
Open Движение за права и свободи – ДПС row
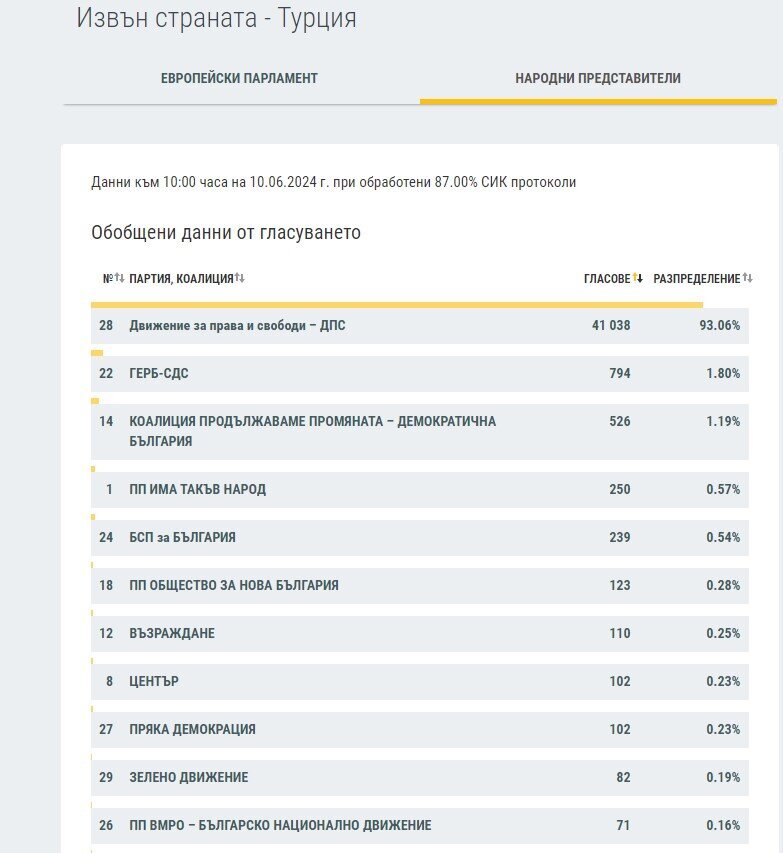point(420,326)
